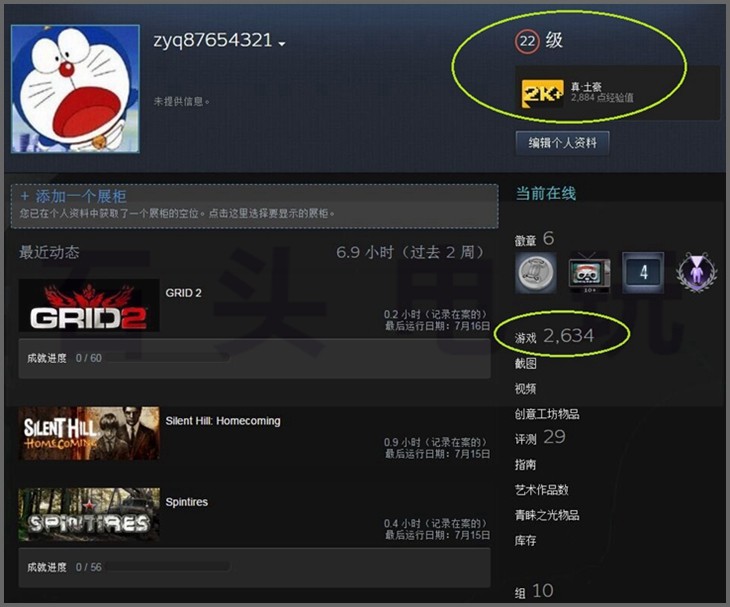Image resolution: width=730 pixels, height=607 pixels.
Task: Open the 游戏 2,634 games list
Action: click(x=554, y=336)
